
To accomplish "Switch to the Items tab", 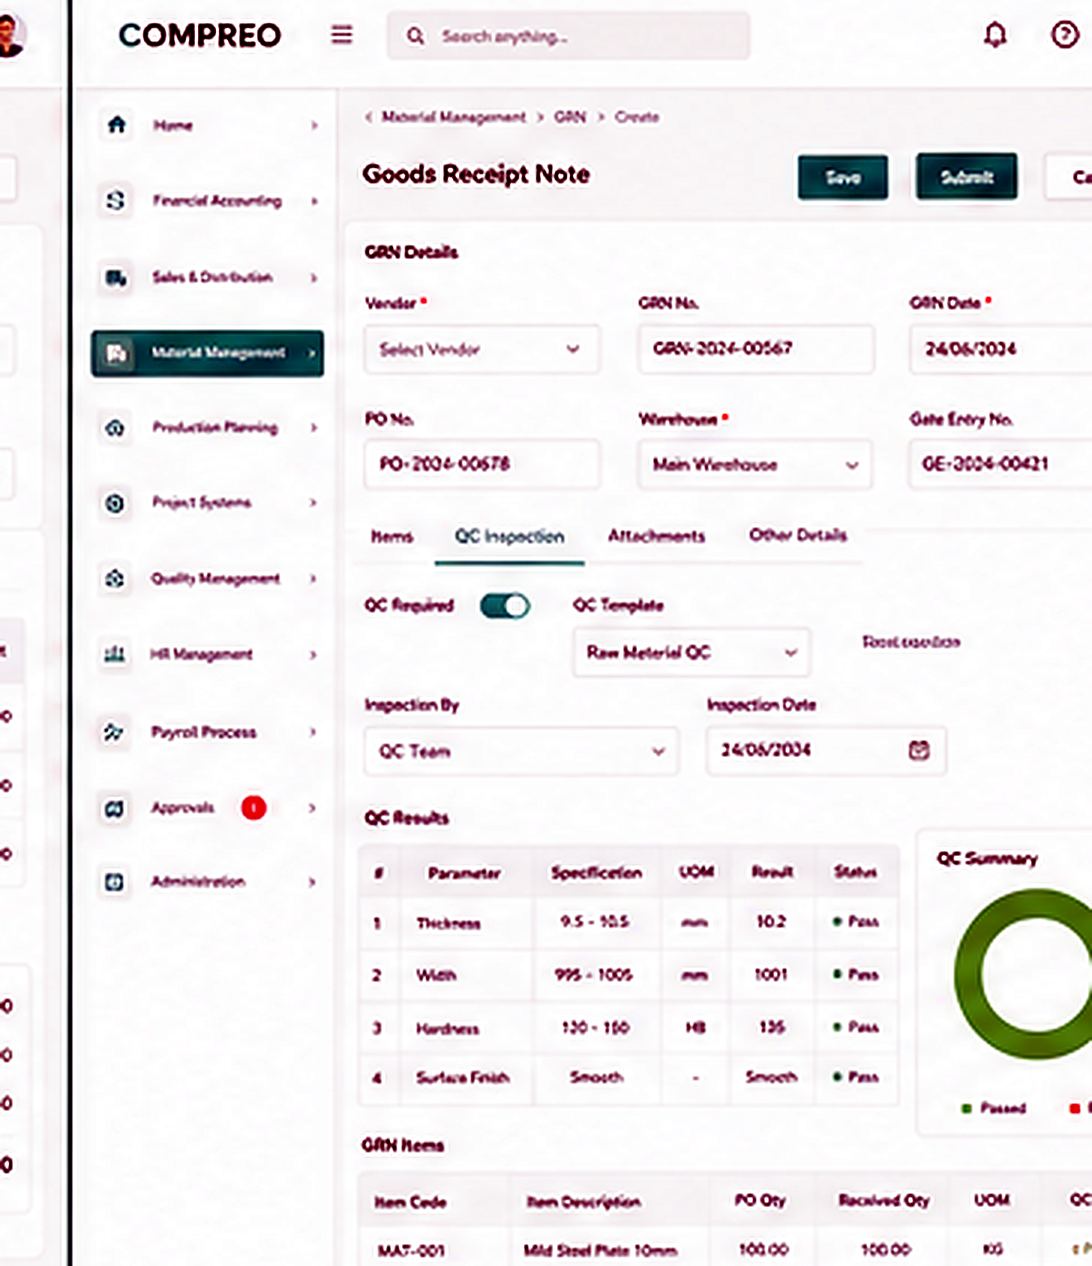I will [392, 537].
